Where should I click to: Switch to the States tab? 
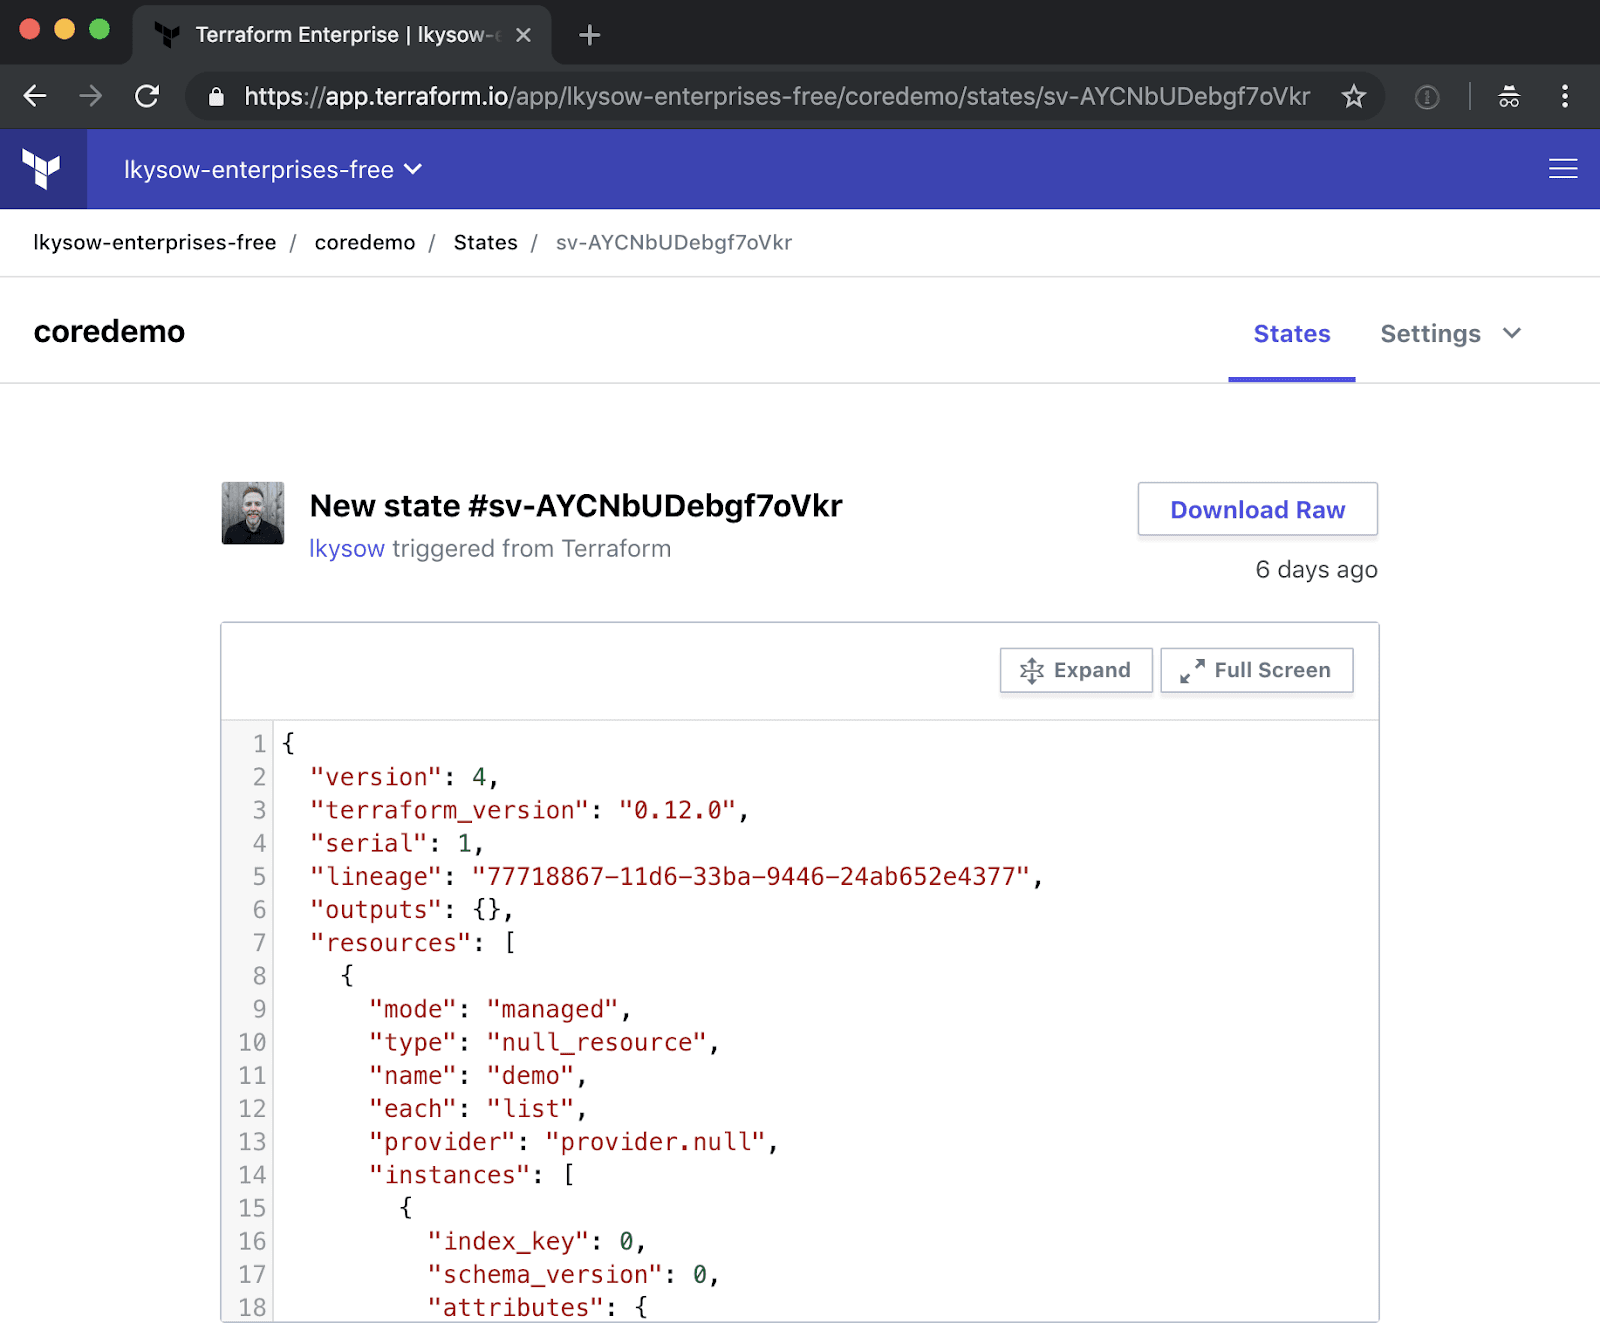point(1291,334)
